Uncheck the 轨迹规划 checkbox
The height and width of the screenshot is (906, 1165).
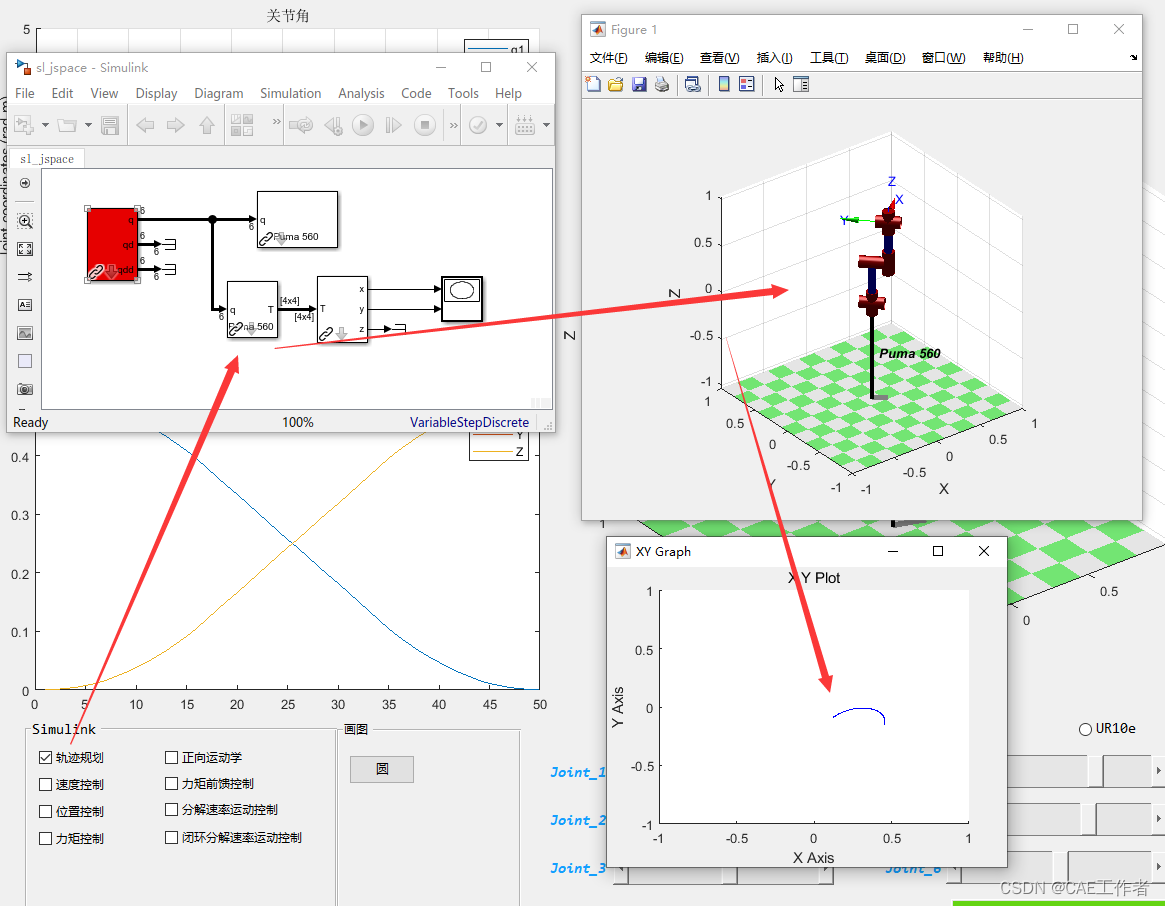pos(45,757)
